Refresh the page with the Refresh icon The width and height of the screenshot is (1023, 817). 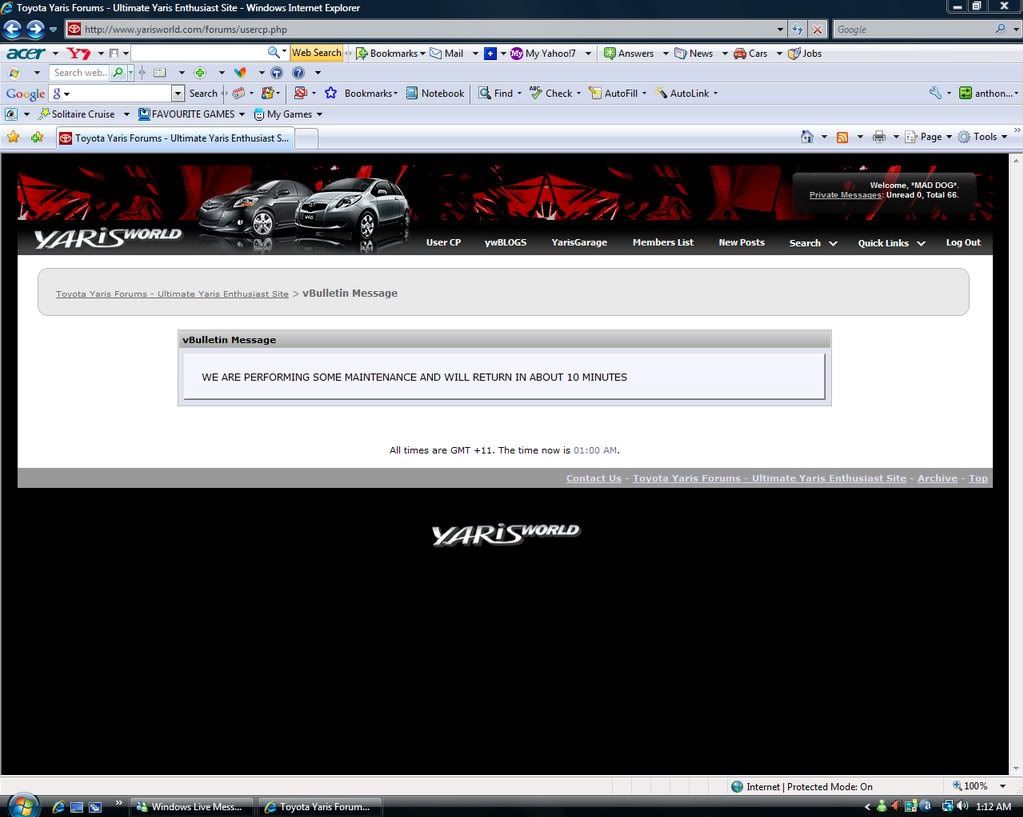[797, 29]
